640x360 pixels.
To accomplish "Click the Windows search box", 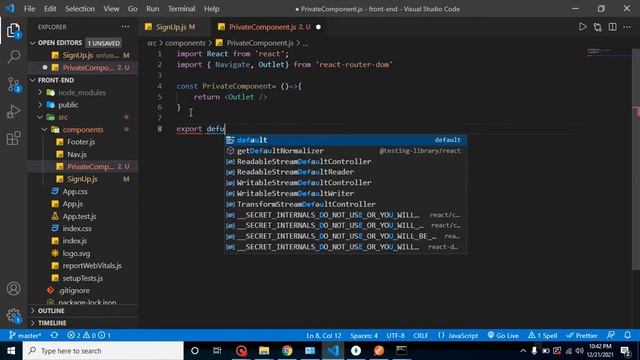I will tap(103, 351).
